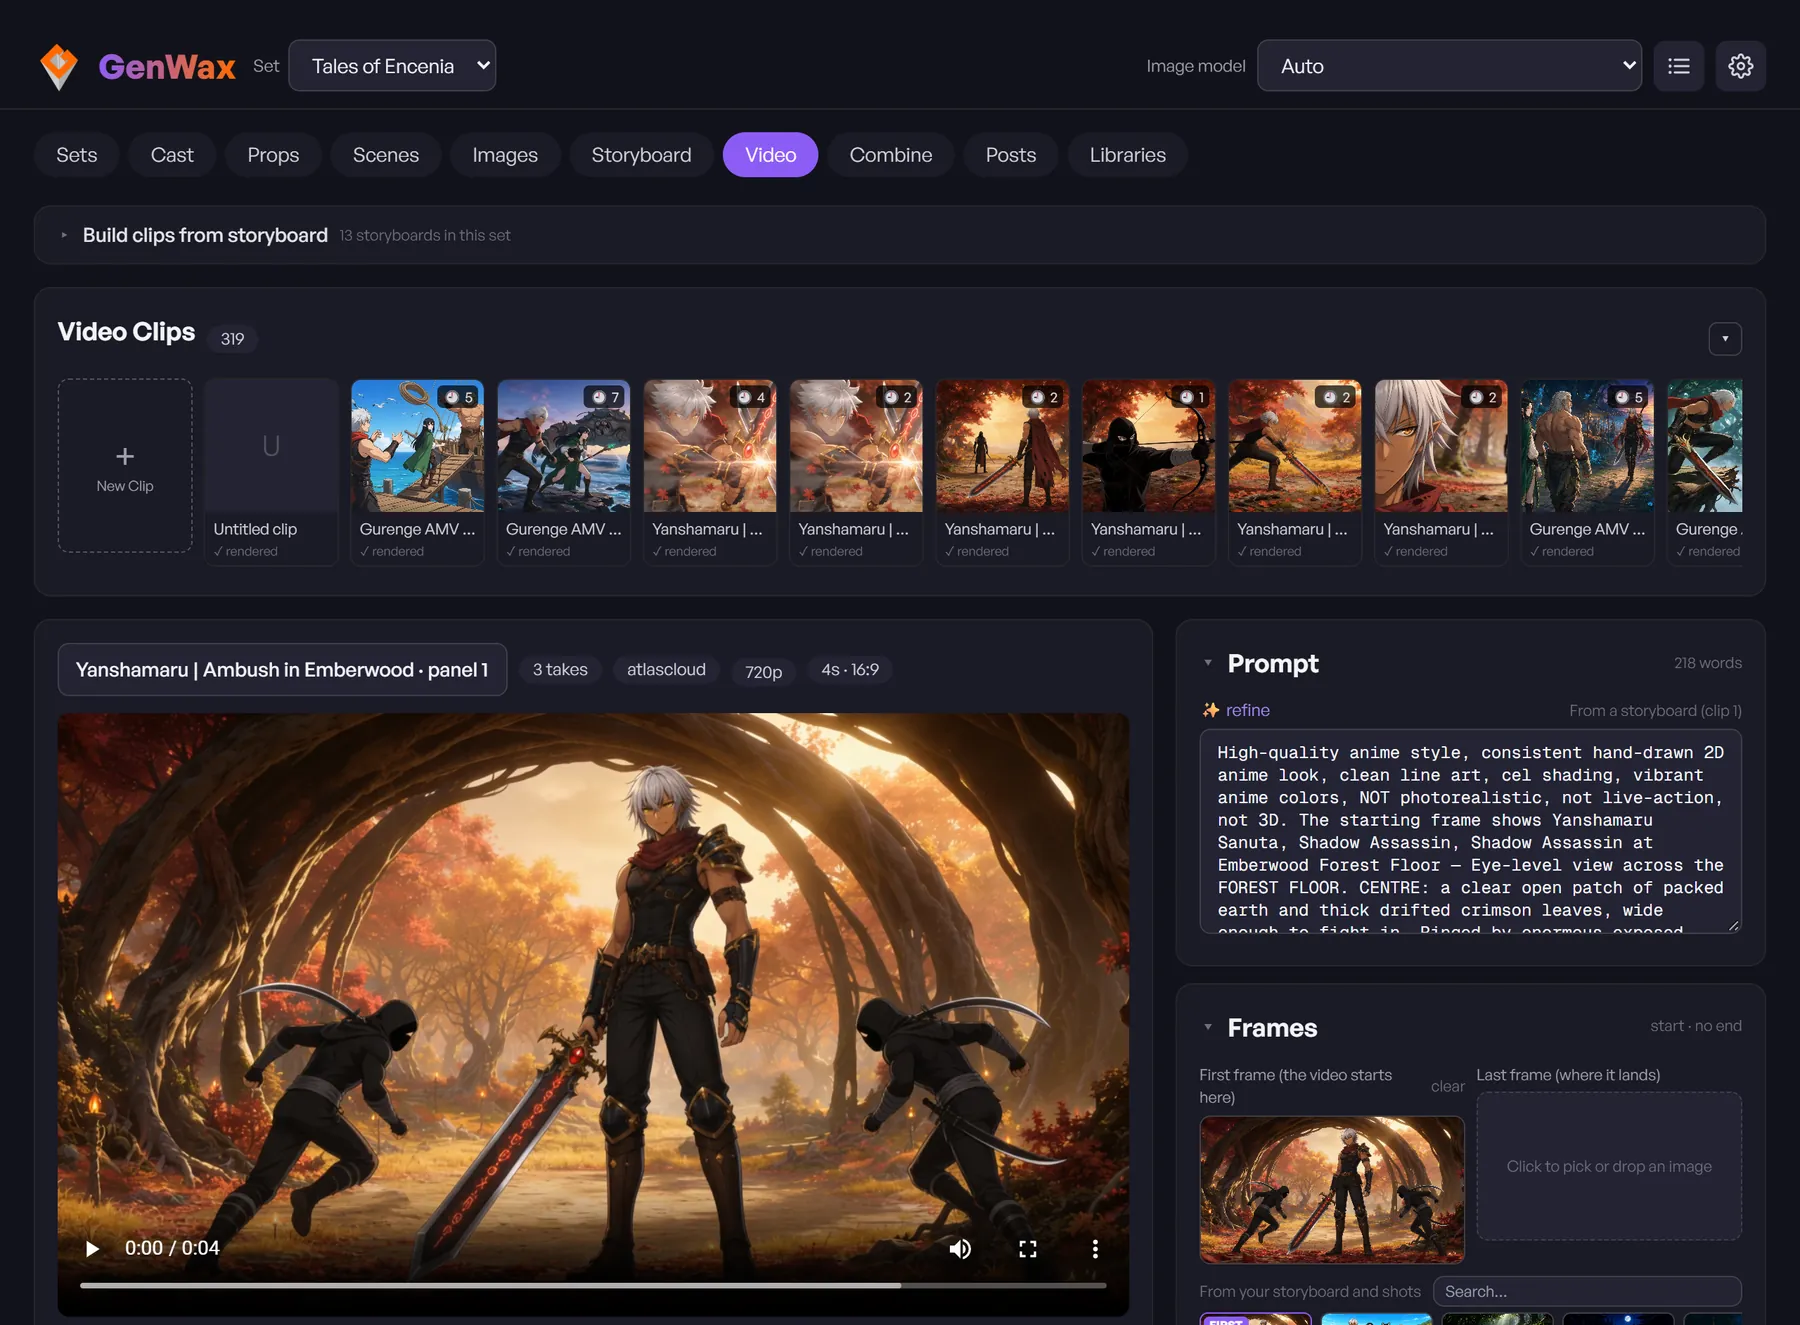Collapse the Frames panel
This screenshot has height=1325, width=1800.
[1208, 1027]
